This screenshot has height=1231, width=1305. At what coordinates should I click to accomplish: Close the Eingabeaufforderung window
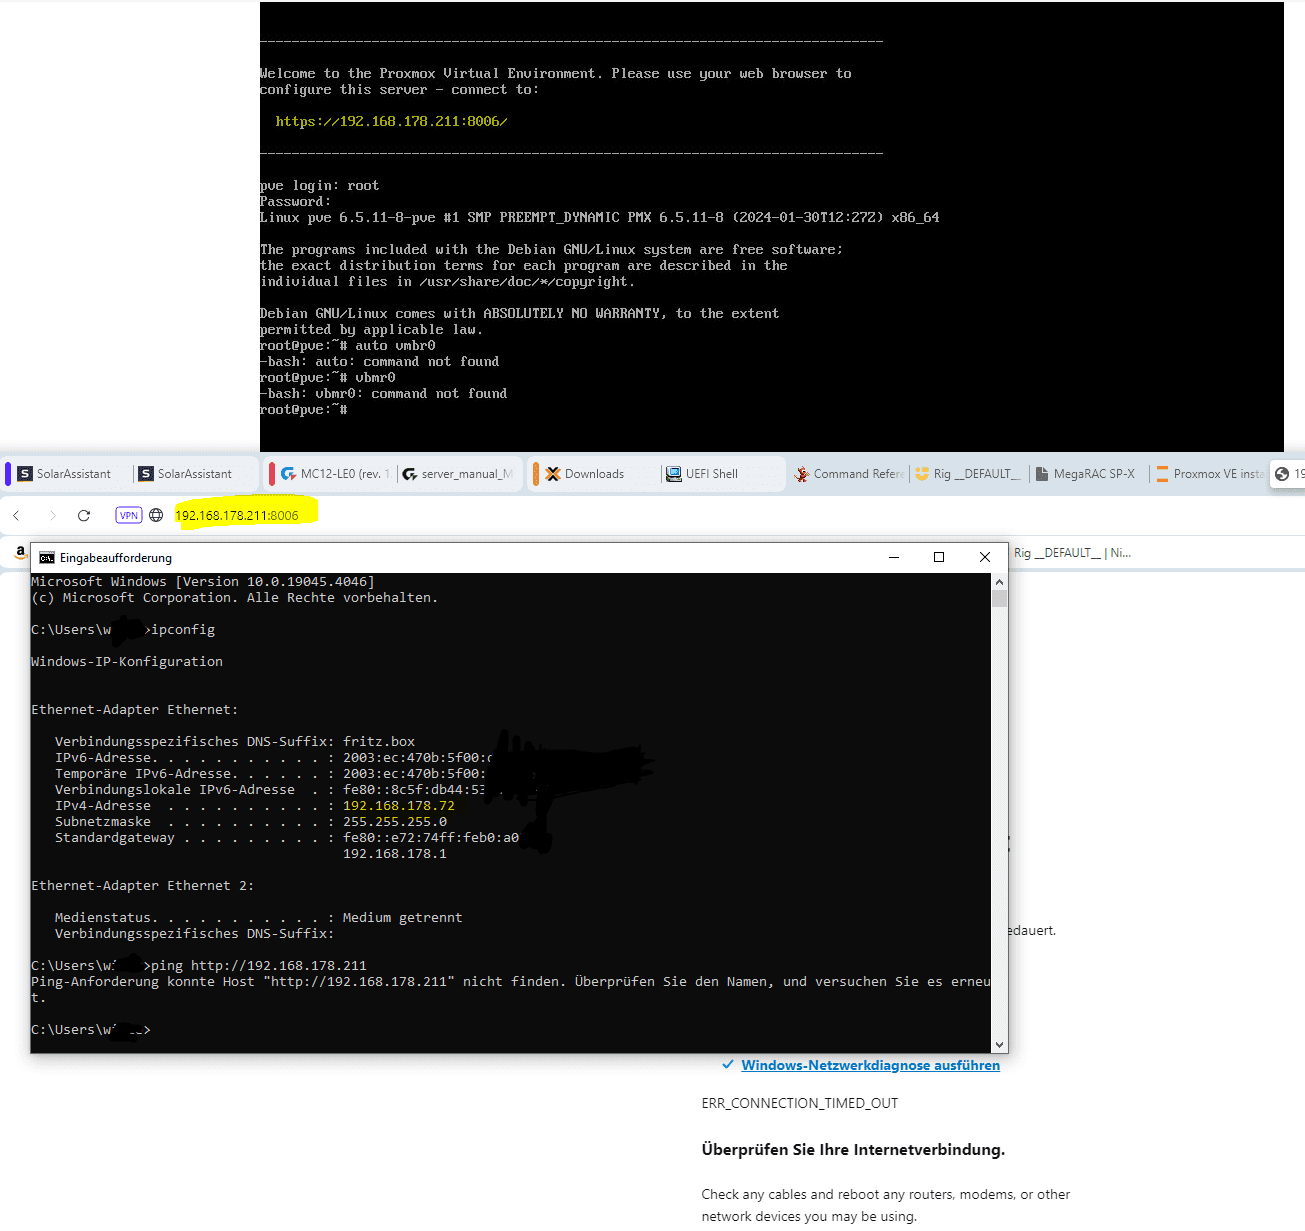tap(985, 557)
